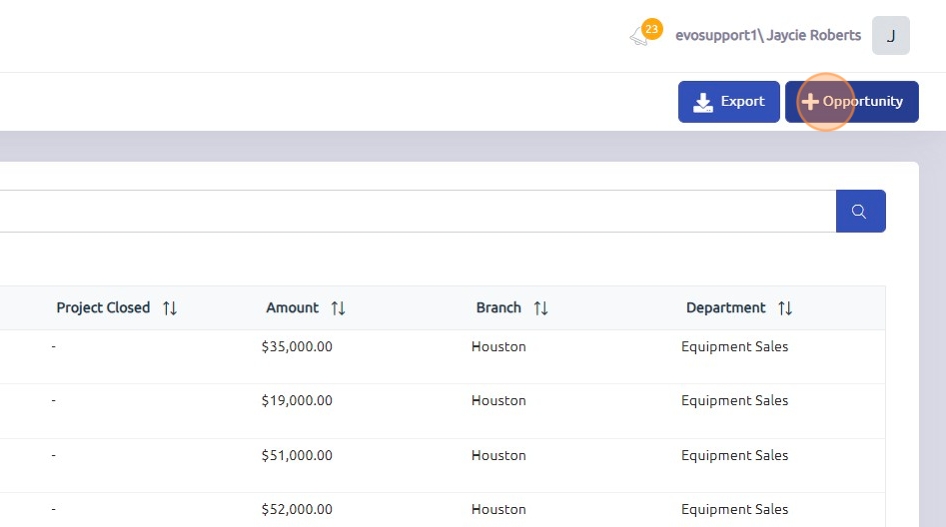Click Houston in the $35,000.00 row
The height and width of the screenshot is (527, 946).
[498, 346]
